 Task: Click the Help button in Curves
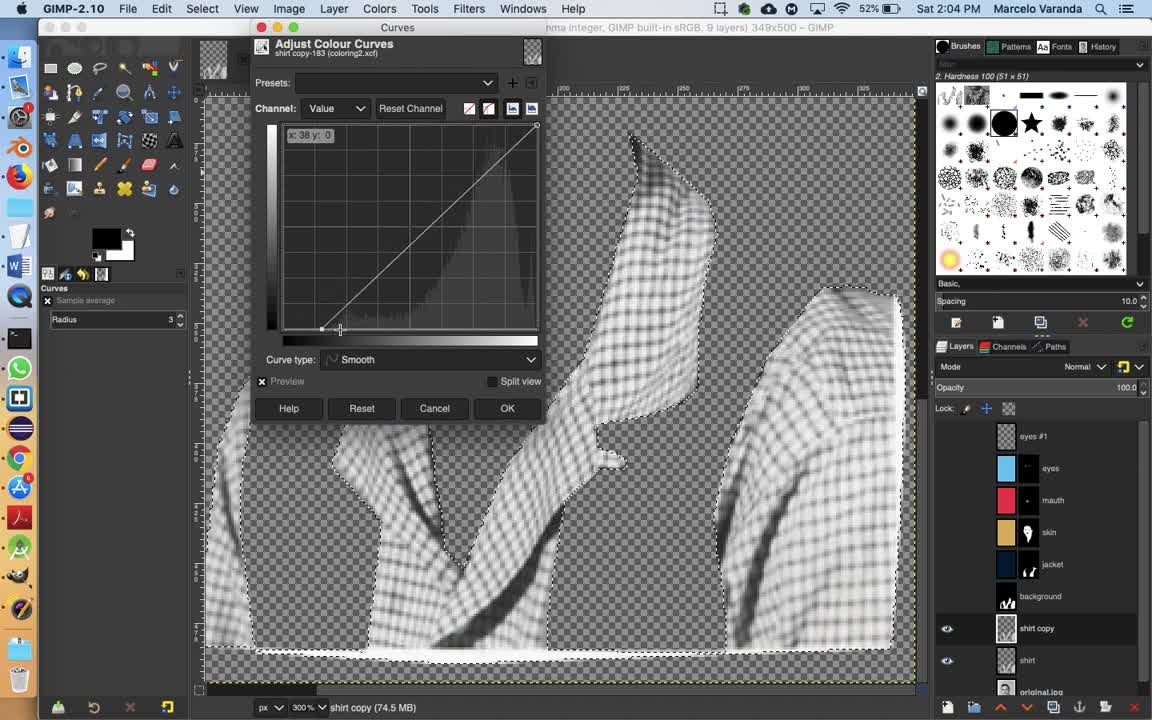[289, 409]
